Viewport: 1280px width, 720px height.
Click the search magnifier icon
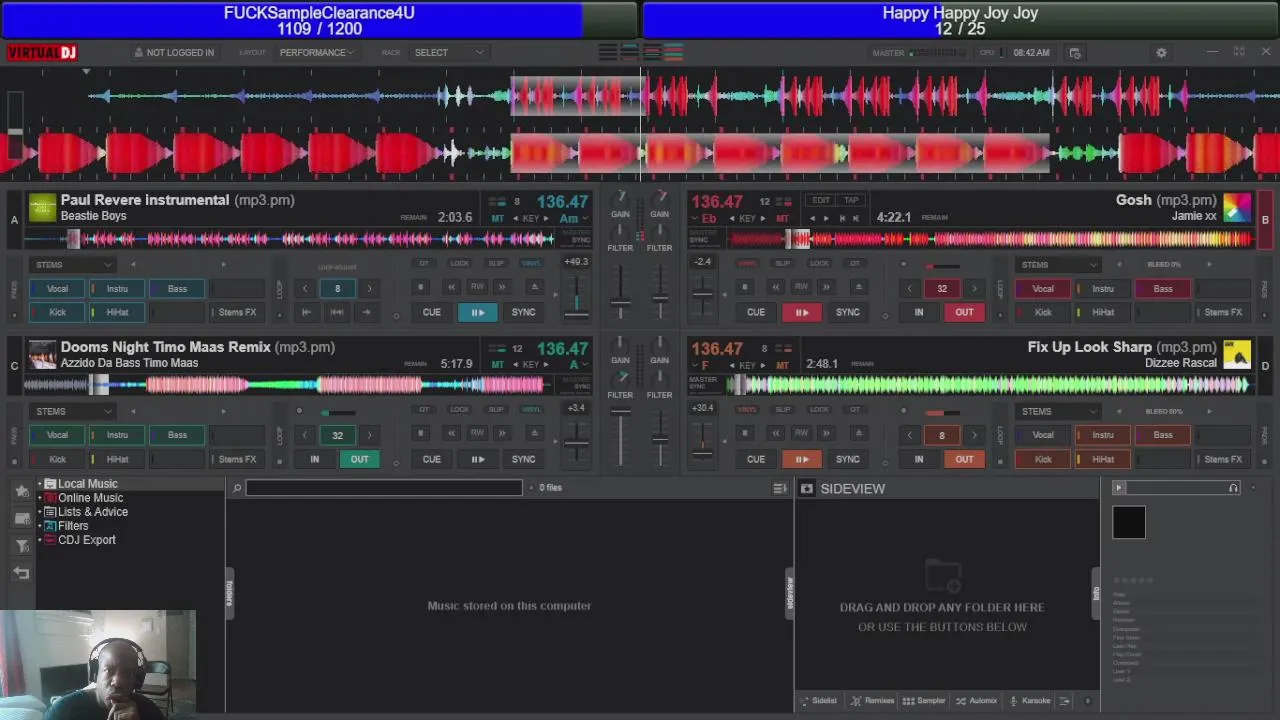coord(237,488)
